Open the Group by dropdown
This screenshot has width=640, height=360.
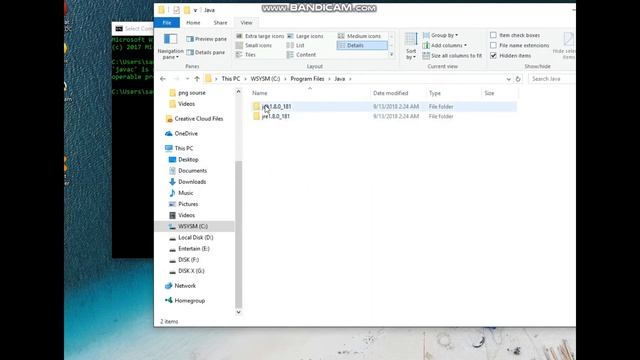tap(440, 35)
